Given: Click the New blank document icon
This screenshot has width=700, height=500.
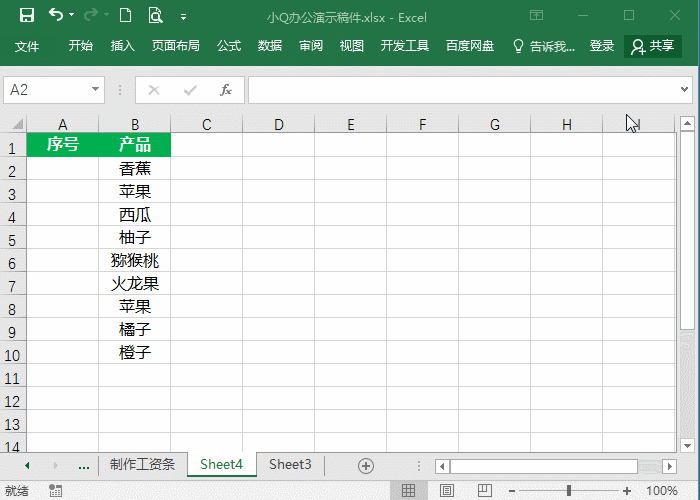Looking at the screenshot, I should [125, 16].
